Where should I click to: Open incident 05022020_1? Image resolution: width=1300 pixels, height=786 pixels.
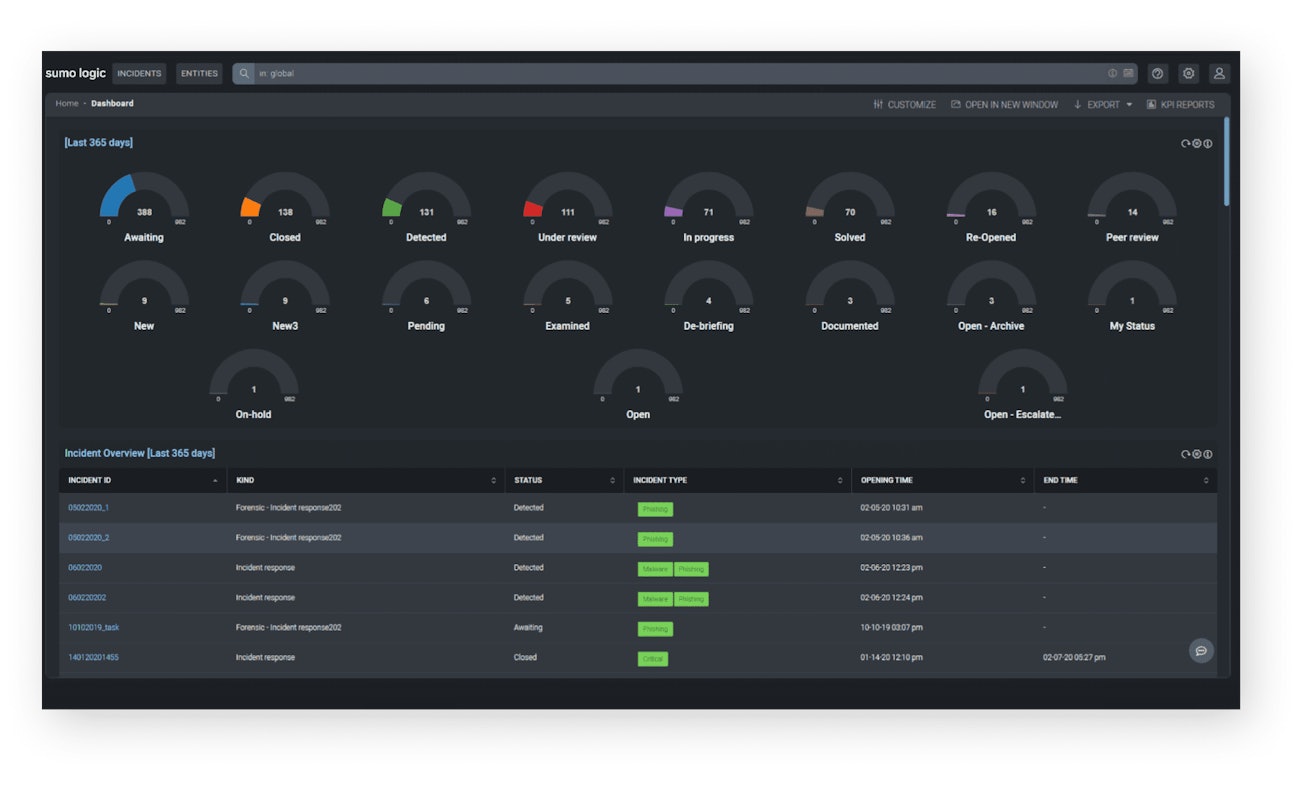(x=89, y=508)
